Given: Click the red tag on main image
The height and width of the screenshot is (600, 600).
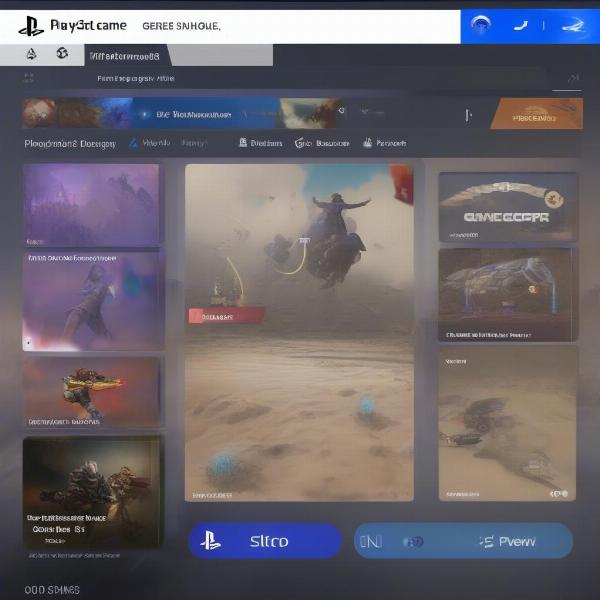Looking at the screenshot, I should click(x=226, y=316).
